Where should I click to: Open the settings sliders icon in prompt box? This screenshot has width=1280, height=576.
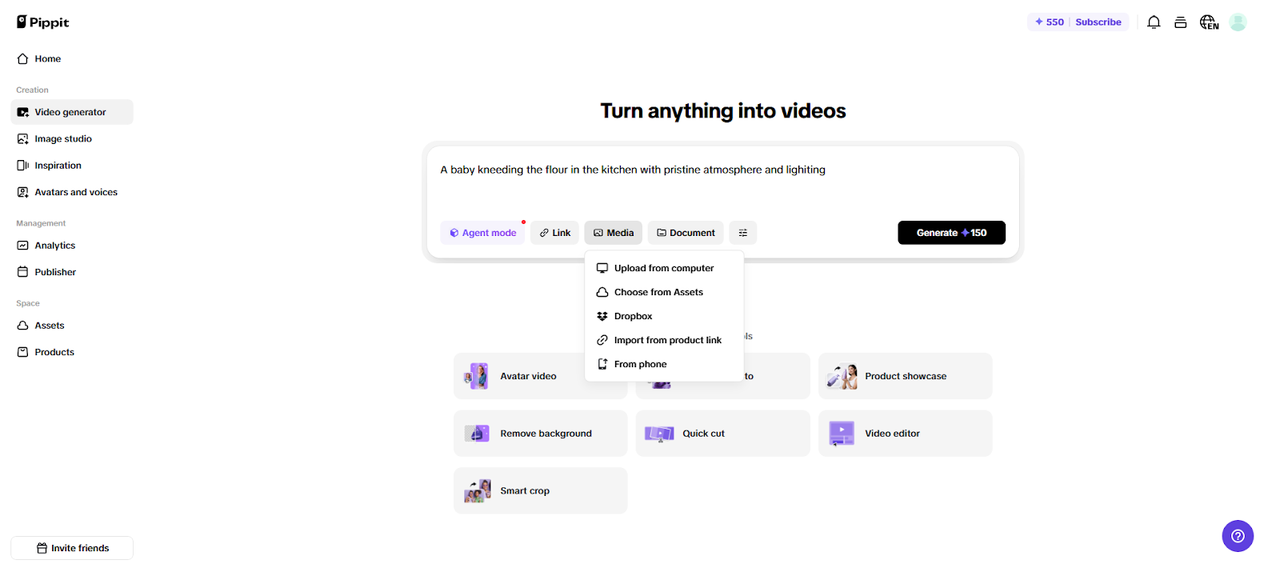(x=742, y=233)
